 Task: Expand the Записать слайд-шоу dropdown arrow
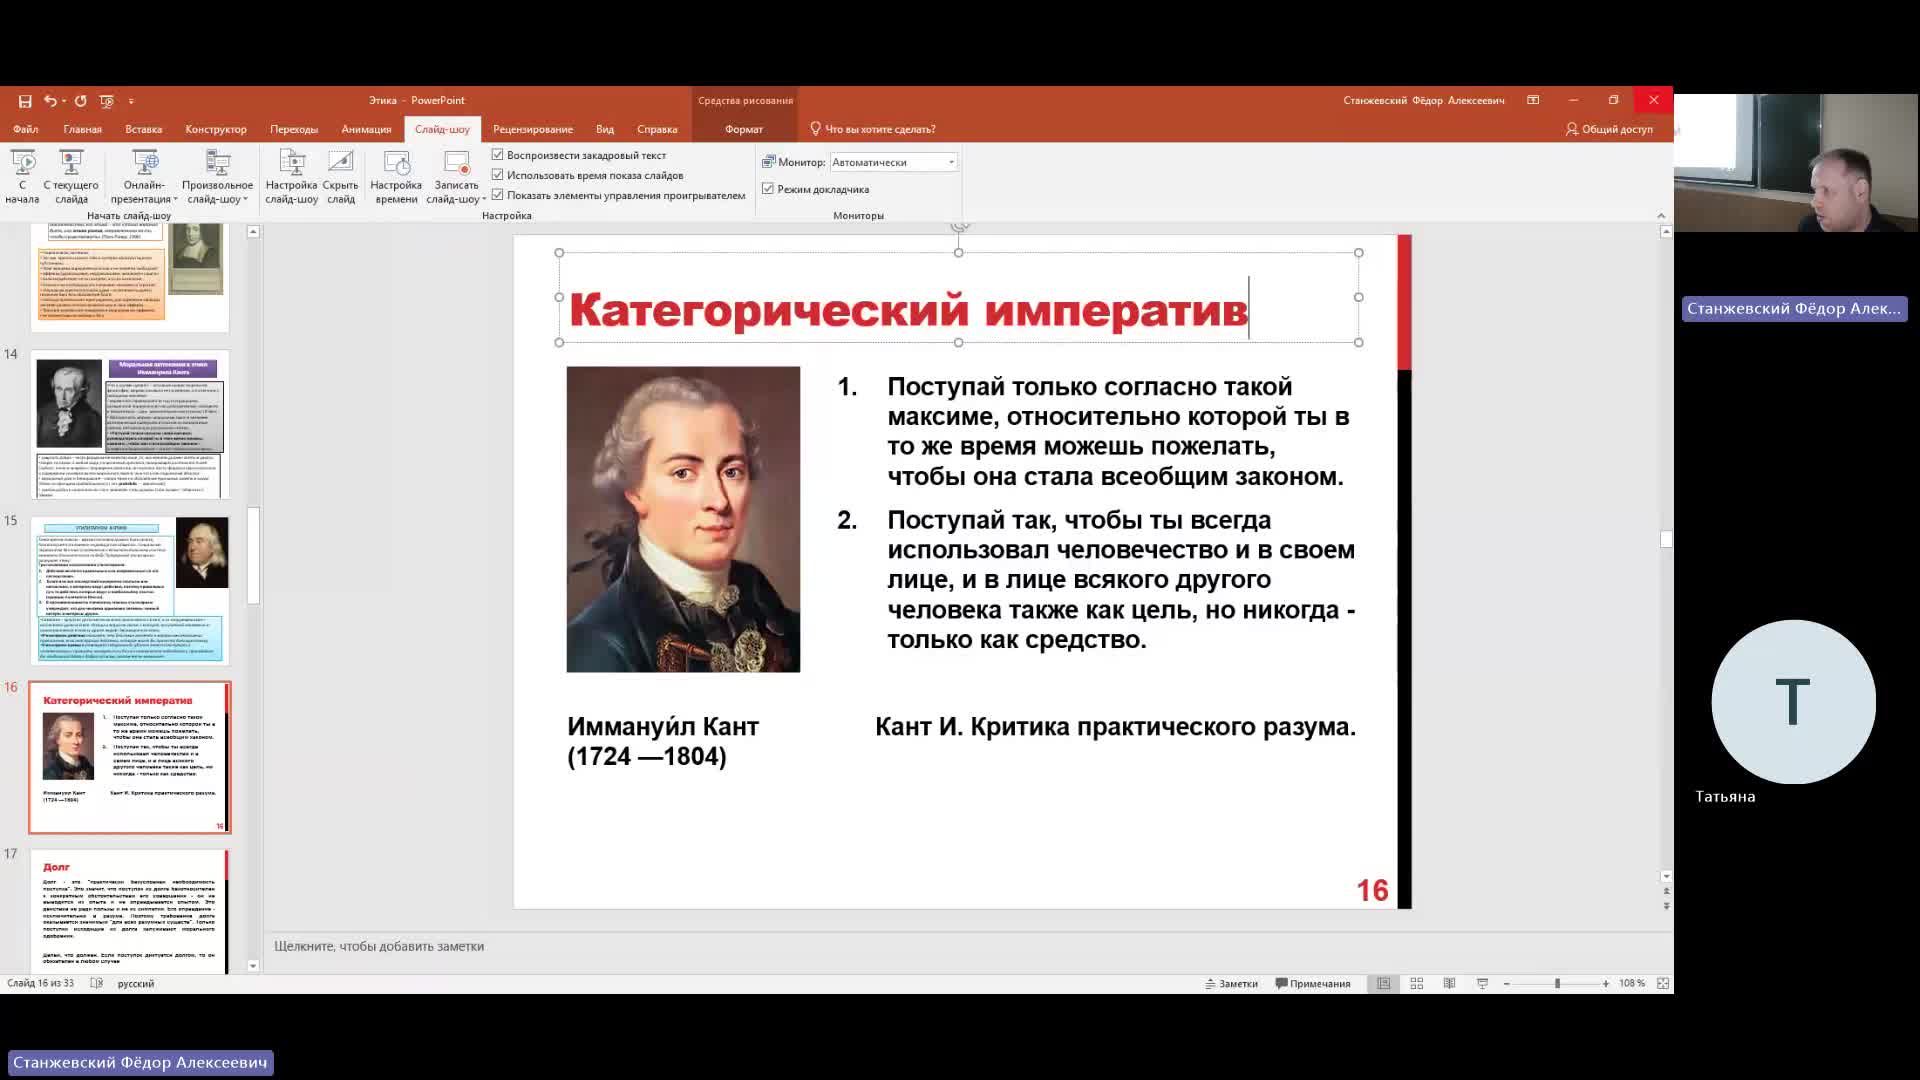click(484, 200)
